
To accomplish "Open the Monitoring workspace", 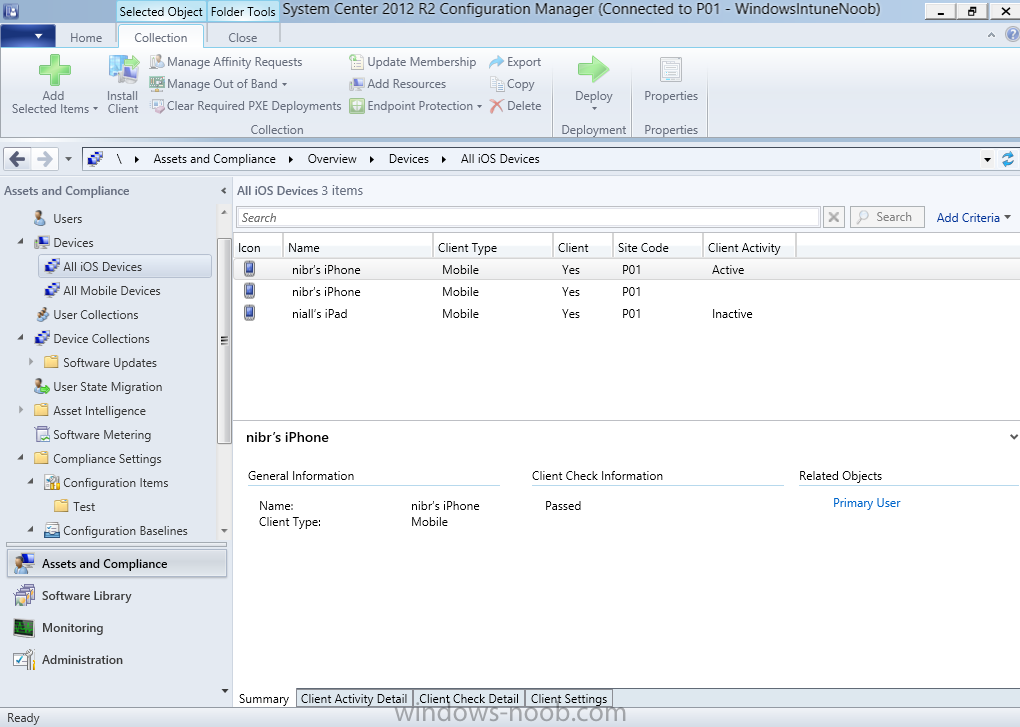I will [59, 628].
